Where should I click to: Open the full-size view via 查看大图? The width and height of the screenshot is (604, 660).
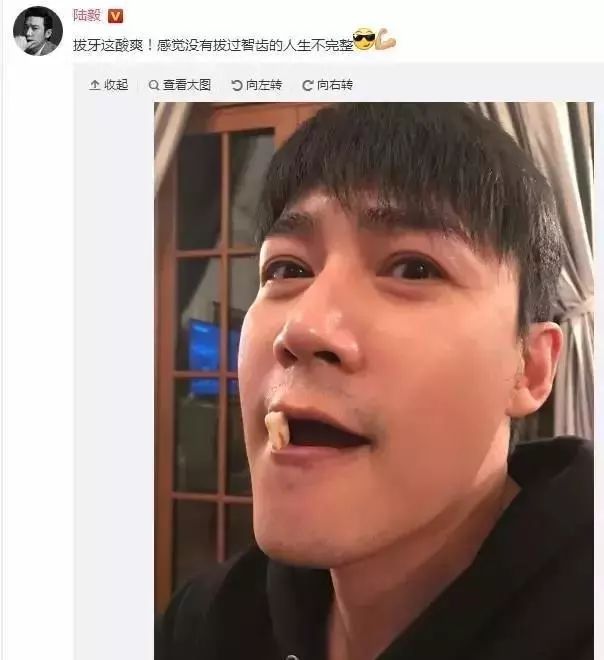[187, 85]
